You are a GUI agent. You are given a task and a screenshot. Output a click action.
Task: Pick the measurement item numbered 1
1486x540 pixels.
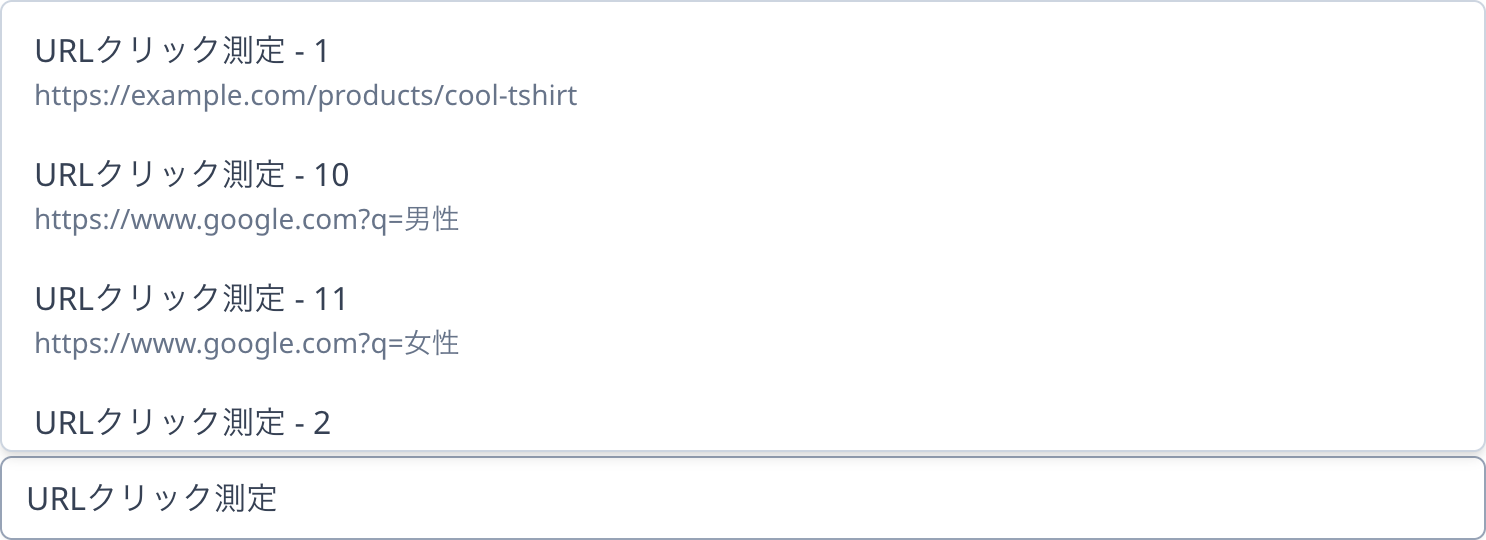742,72
